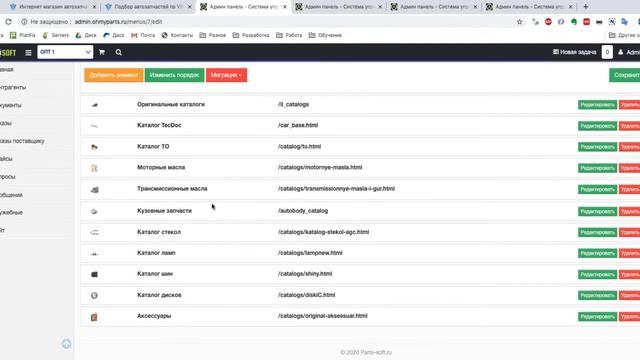The image size is (640, 360).
Task: Edit the Каталог стекол item
Action: pos(597,232)
